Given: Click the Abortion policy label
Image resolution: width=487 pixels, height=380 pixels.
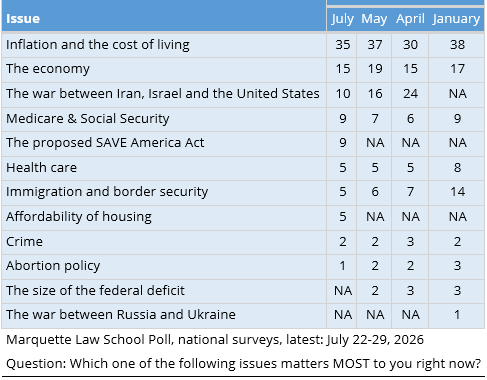Looking at the screenshot, I should click(53, 266).
